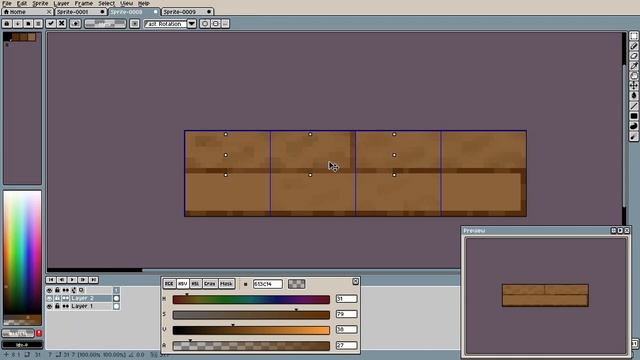Image resolution: width=640 pixels, height=360 pixels.
Task: Click the first square icon after rotation dropdown
Action: tap(205, 24)
